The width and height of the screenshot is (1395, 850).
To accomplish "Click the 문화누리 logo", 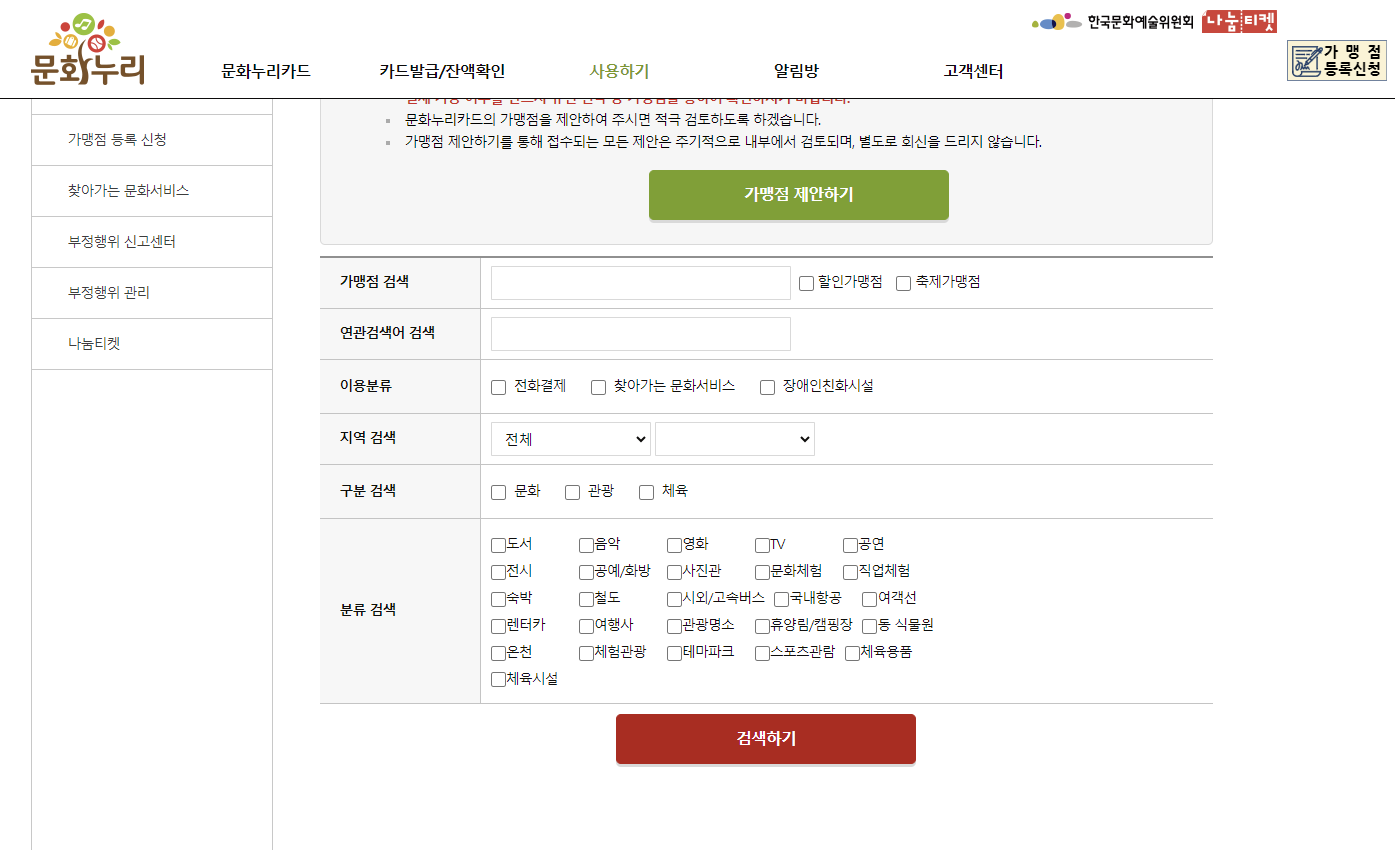I will pos(89,50).
